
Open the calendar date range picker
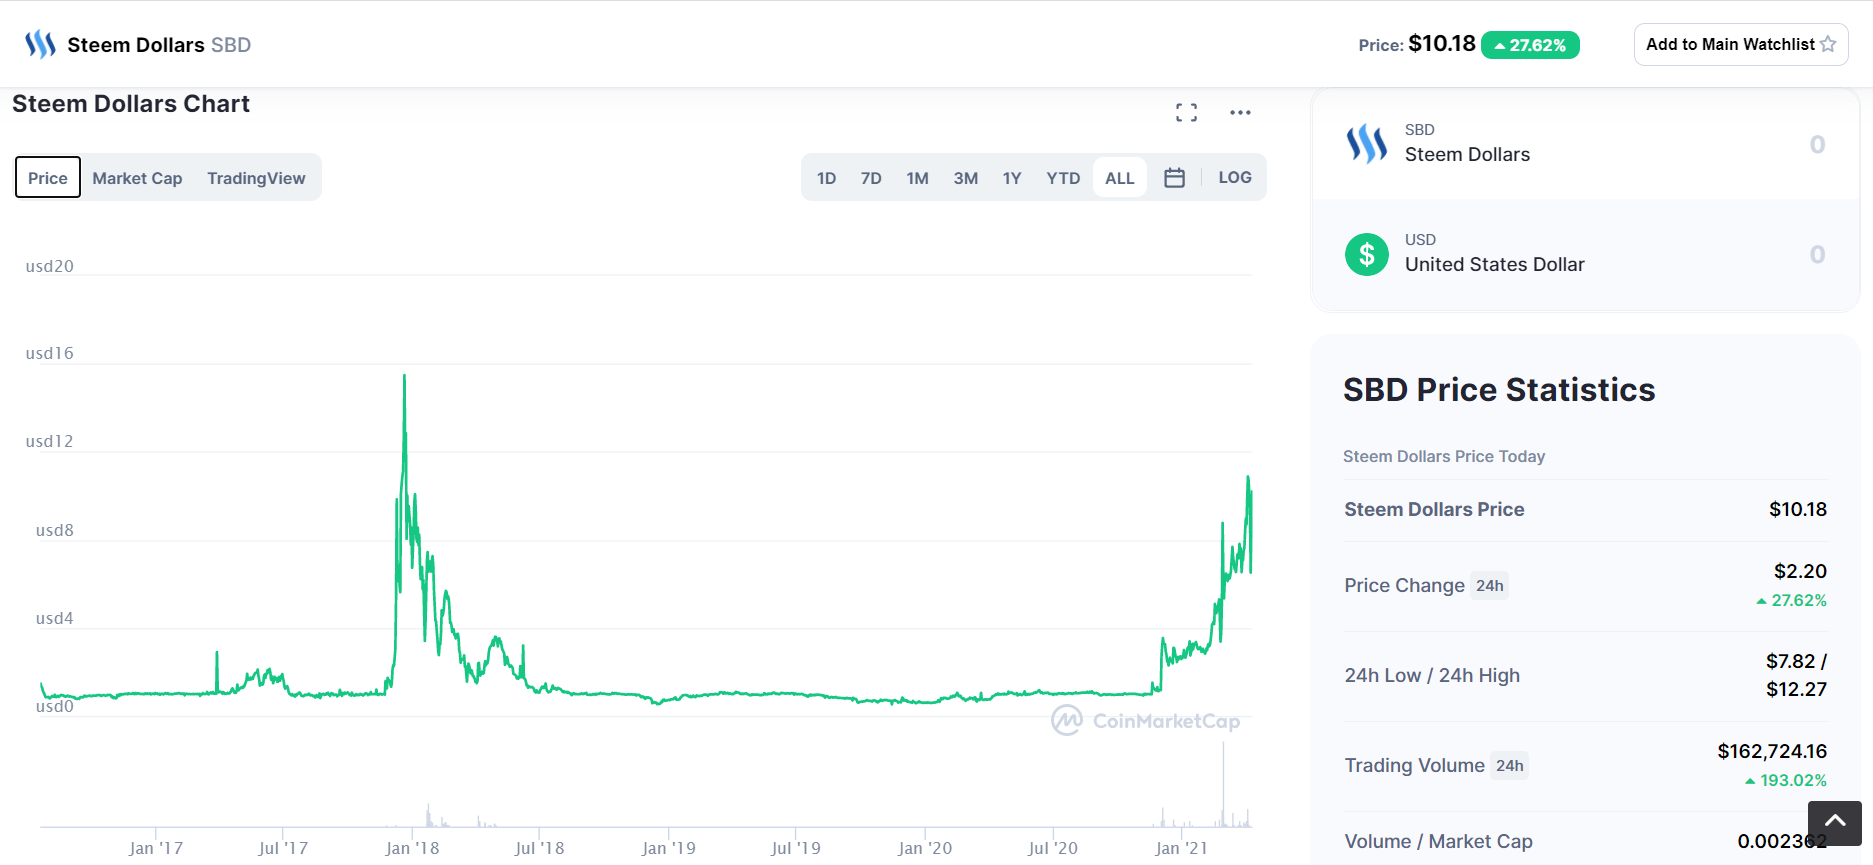(x=1174, y=178)
